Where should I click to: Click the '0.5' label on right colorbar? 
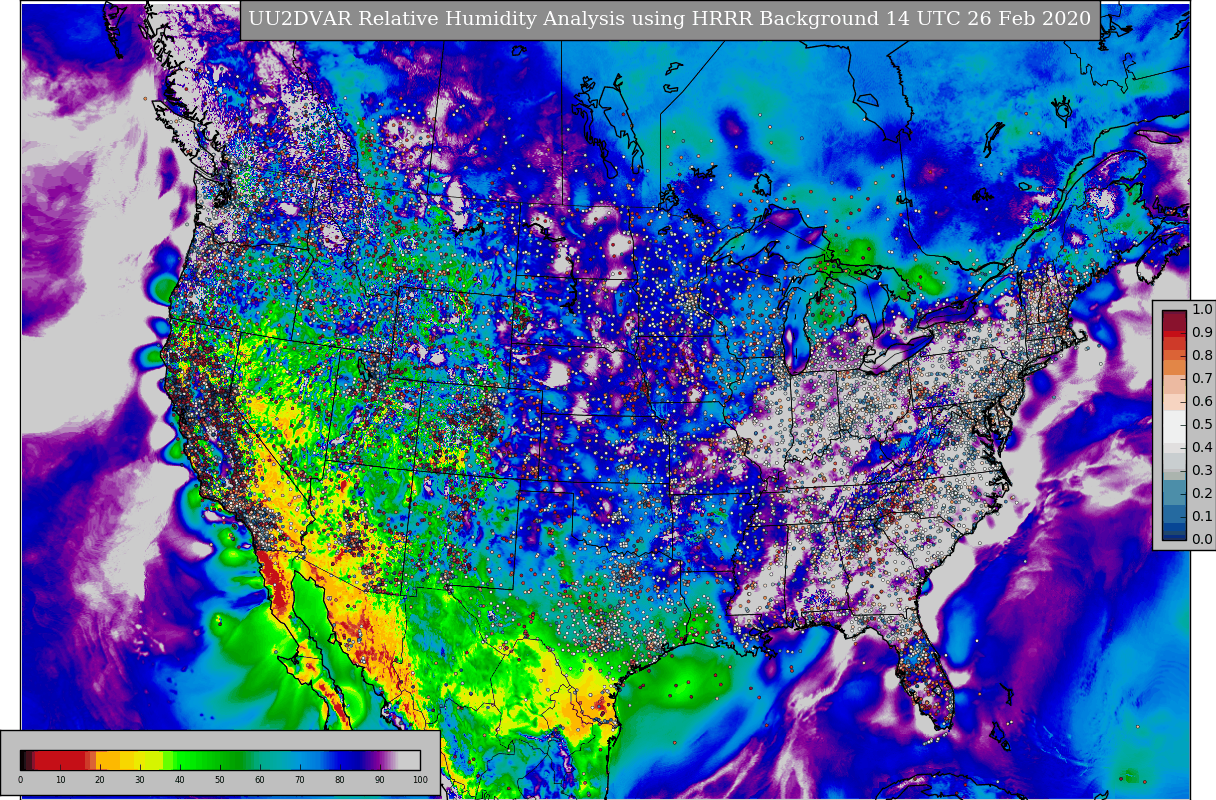1202,424
